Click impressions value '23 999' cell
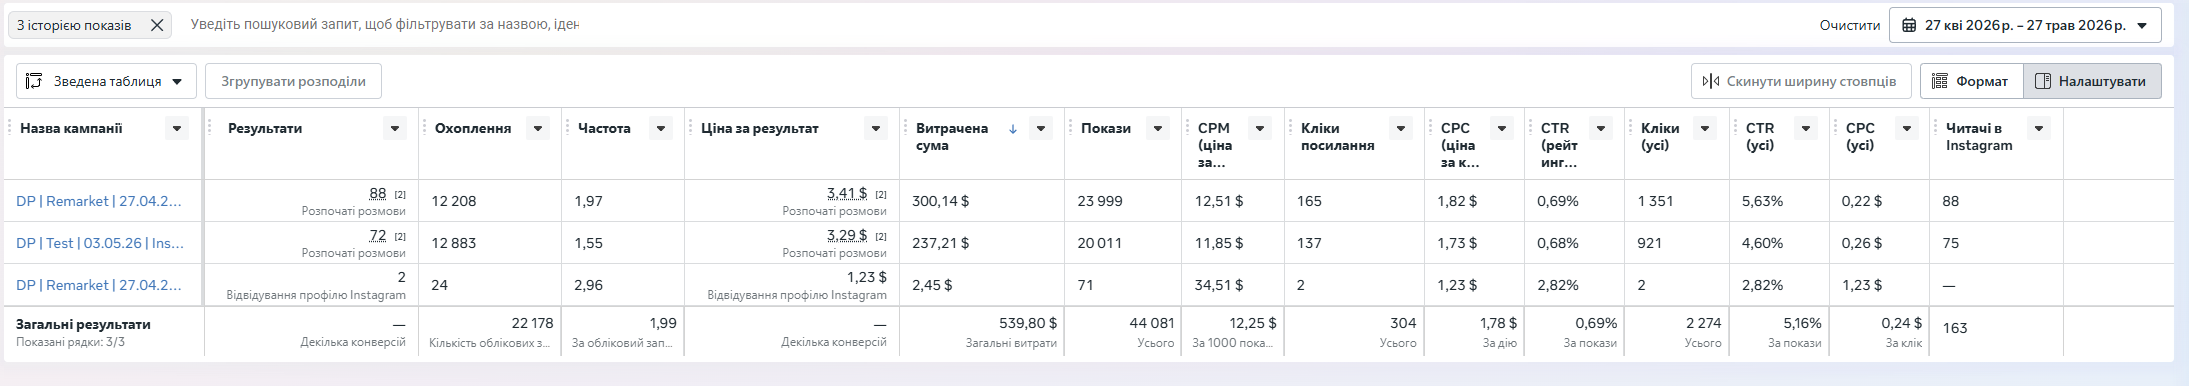The image size is (2189, 386). pos(1100,201)
